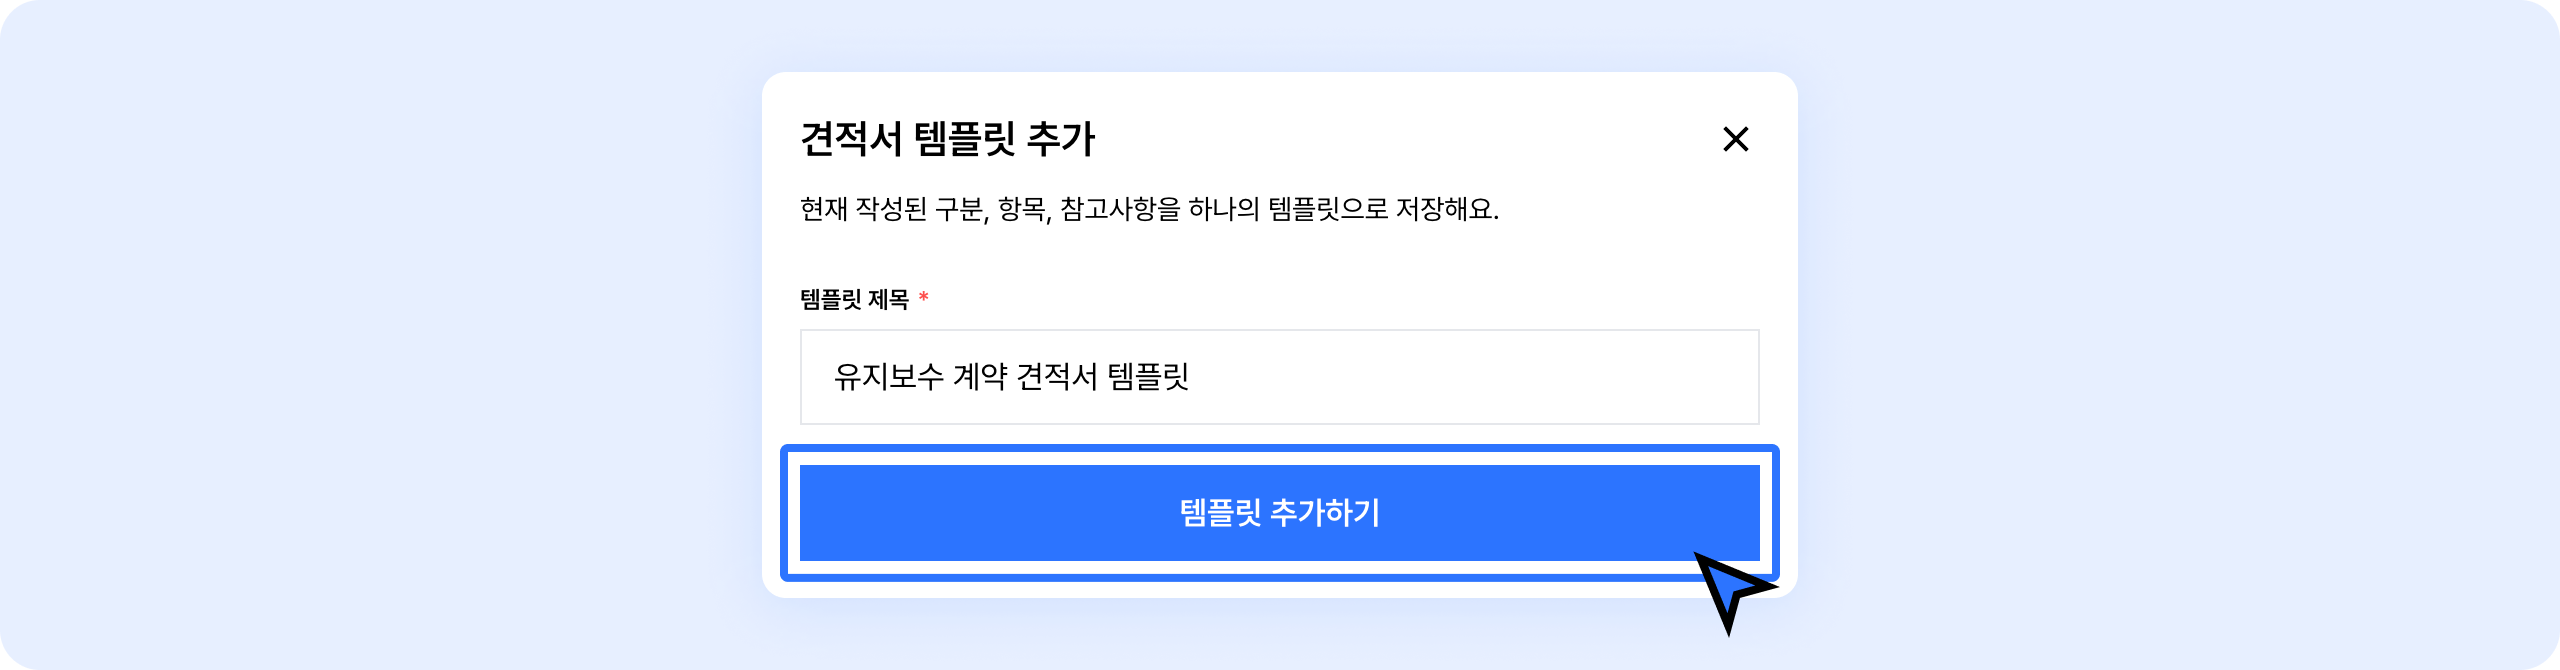Image resolution: width=2560 pixels, height=670 pixels.
Task: Click the word 유지보수 in the title field
Action: [x=888, y=377]
